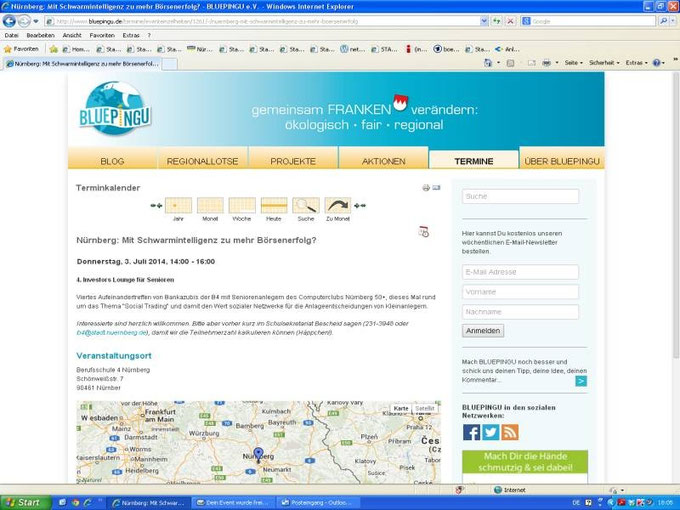Open the Extras dropdown in command bar
The height and width of the screenshot is (510, 680).
(x=636, y=63)
